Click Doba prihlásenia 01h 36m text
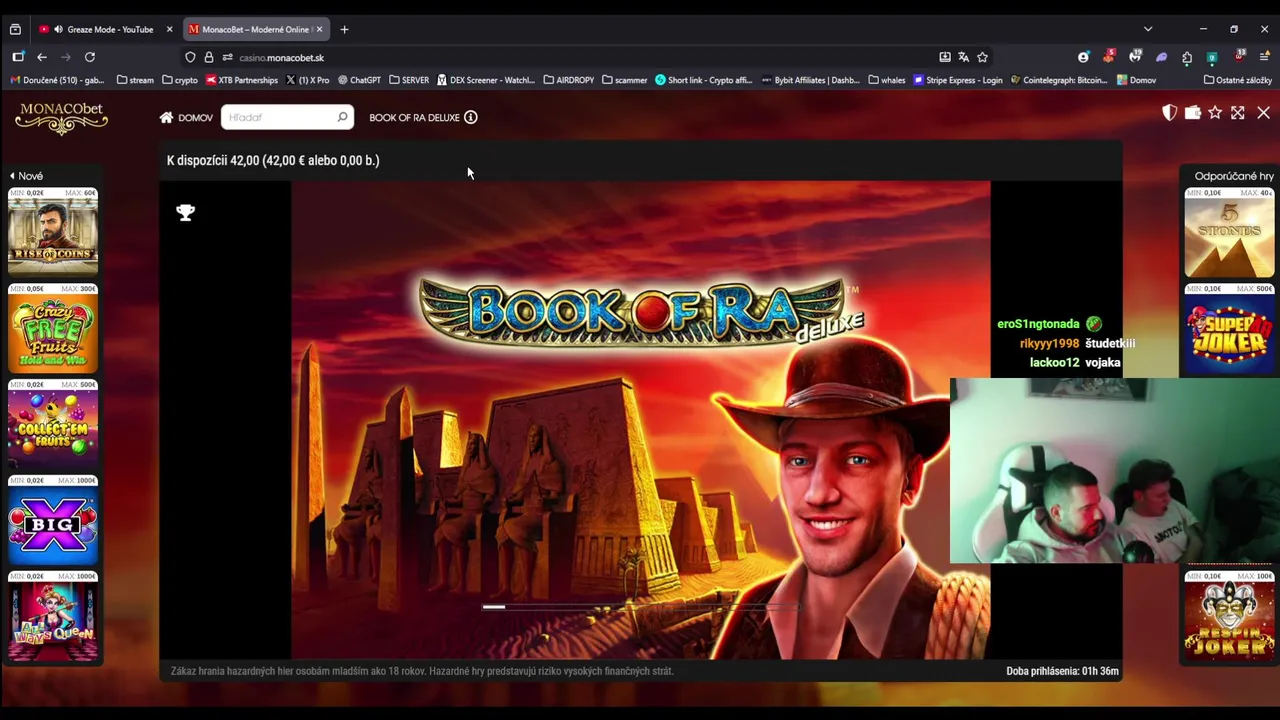 click(x=1062, y=671)
